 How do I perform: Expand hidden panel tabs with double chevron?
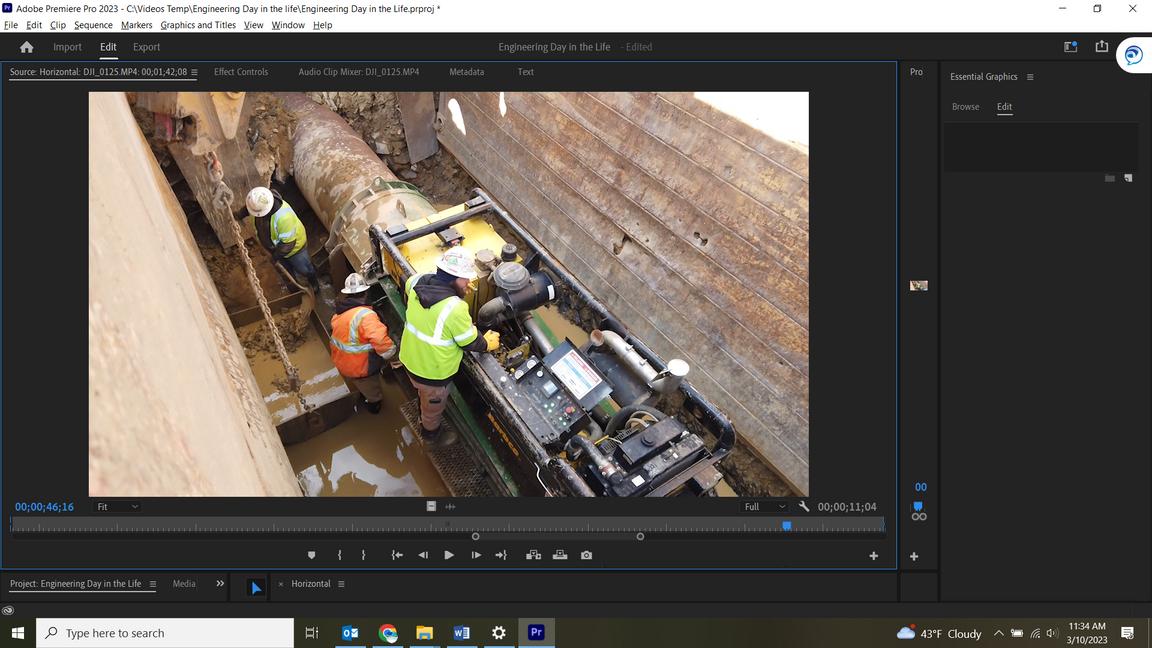220,584
